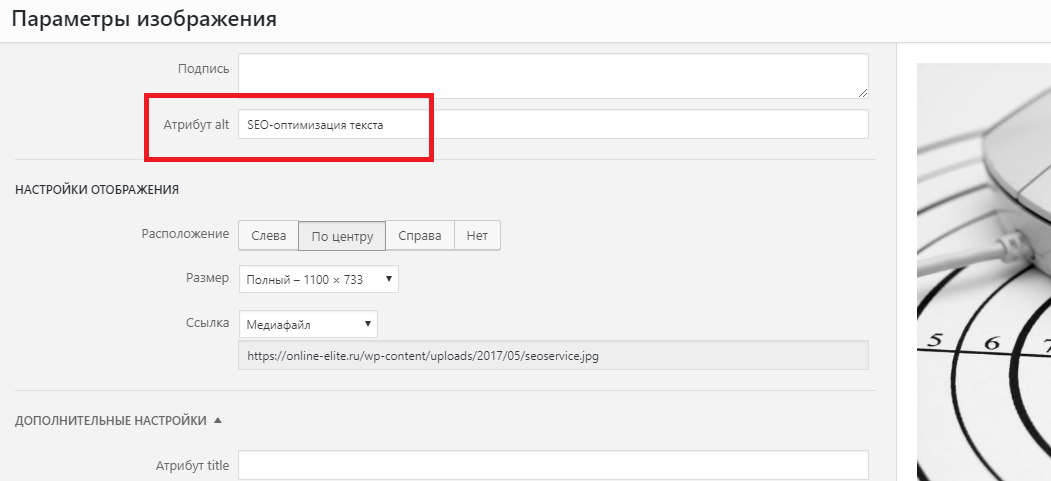Focus the Атрибут alt input field
Screen dimensions: 1051x481
(552, 125)
